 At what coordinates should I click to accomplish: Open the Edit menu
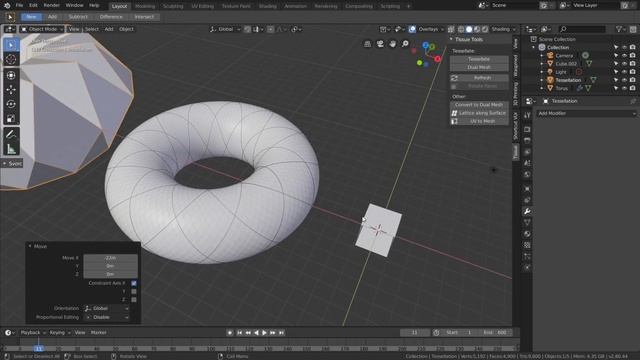click(x=33, y=5)
